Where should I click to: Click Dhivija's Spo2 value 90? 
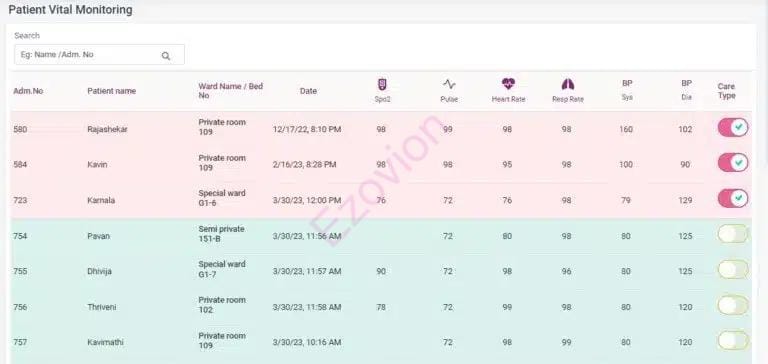[x=381, y=271]
